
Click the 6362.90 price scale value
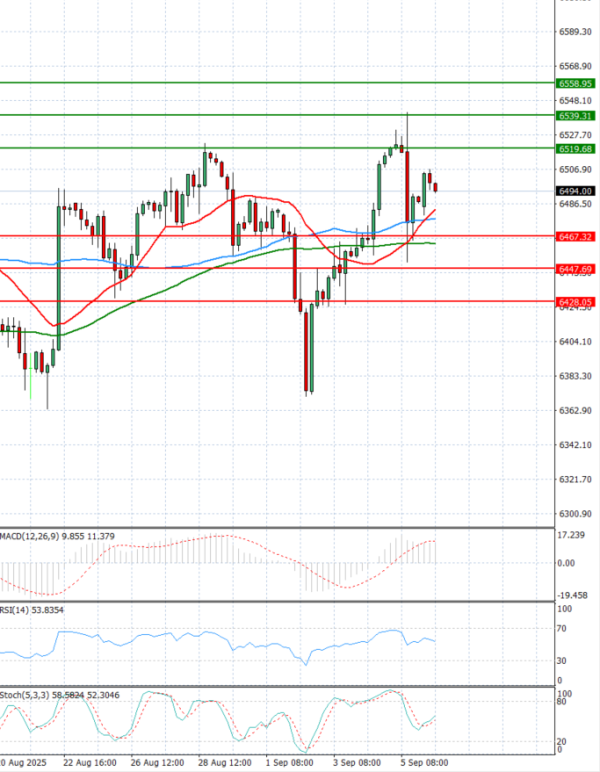[x=575, y=411]
